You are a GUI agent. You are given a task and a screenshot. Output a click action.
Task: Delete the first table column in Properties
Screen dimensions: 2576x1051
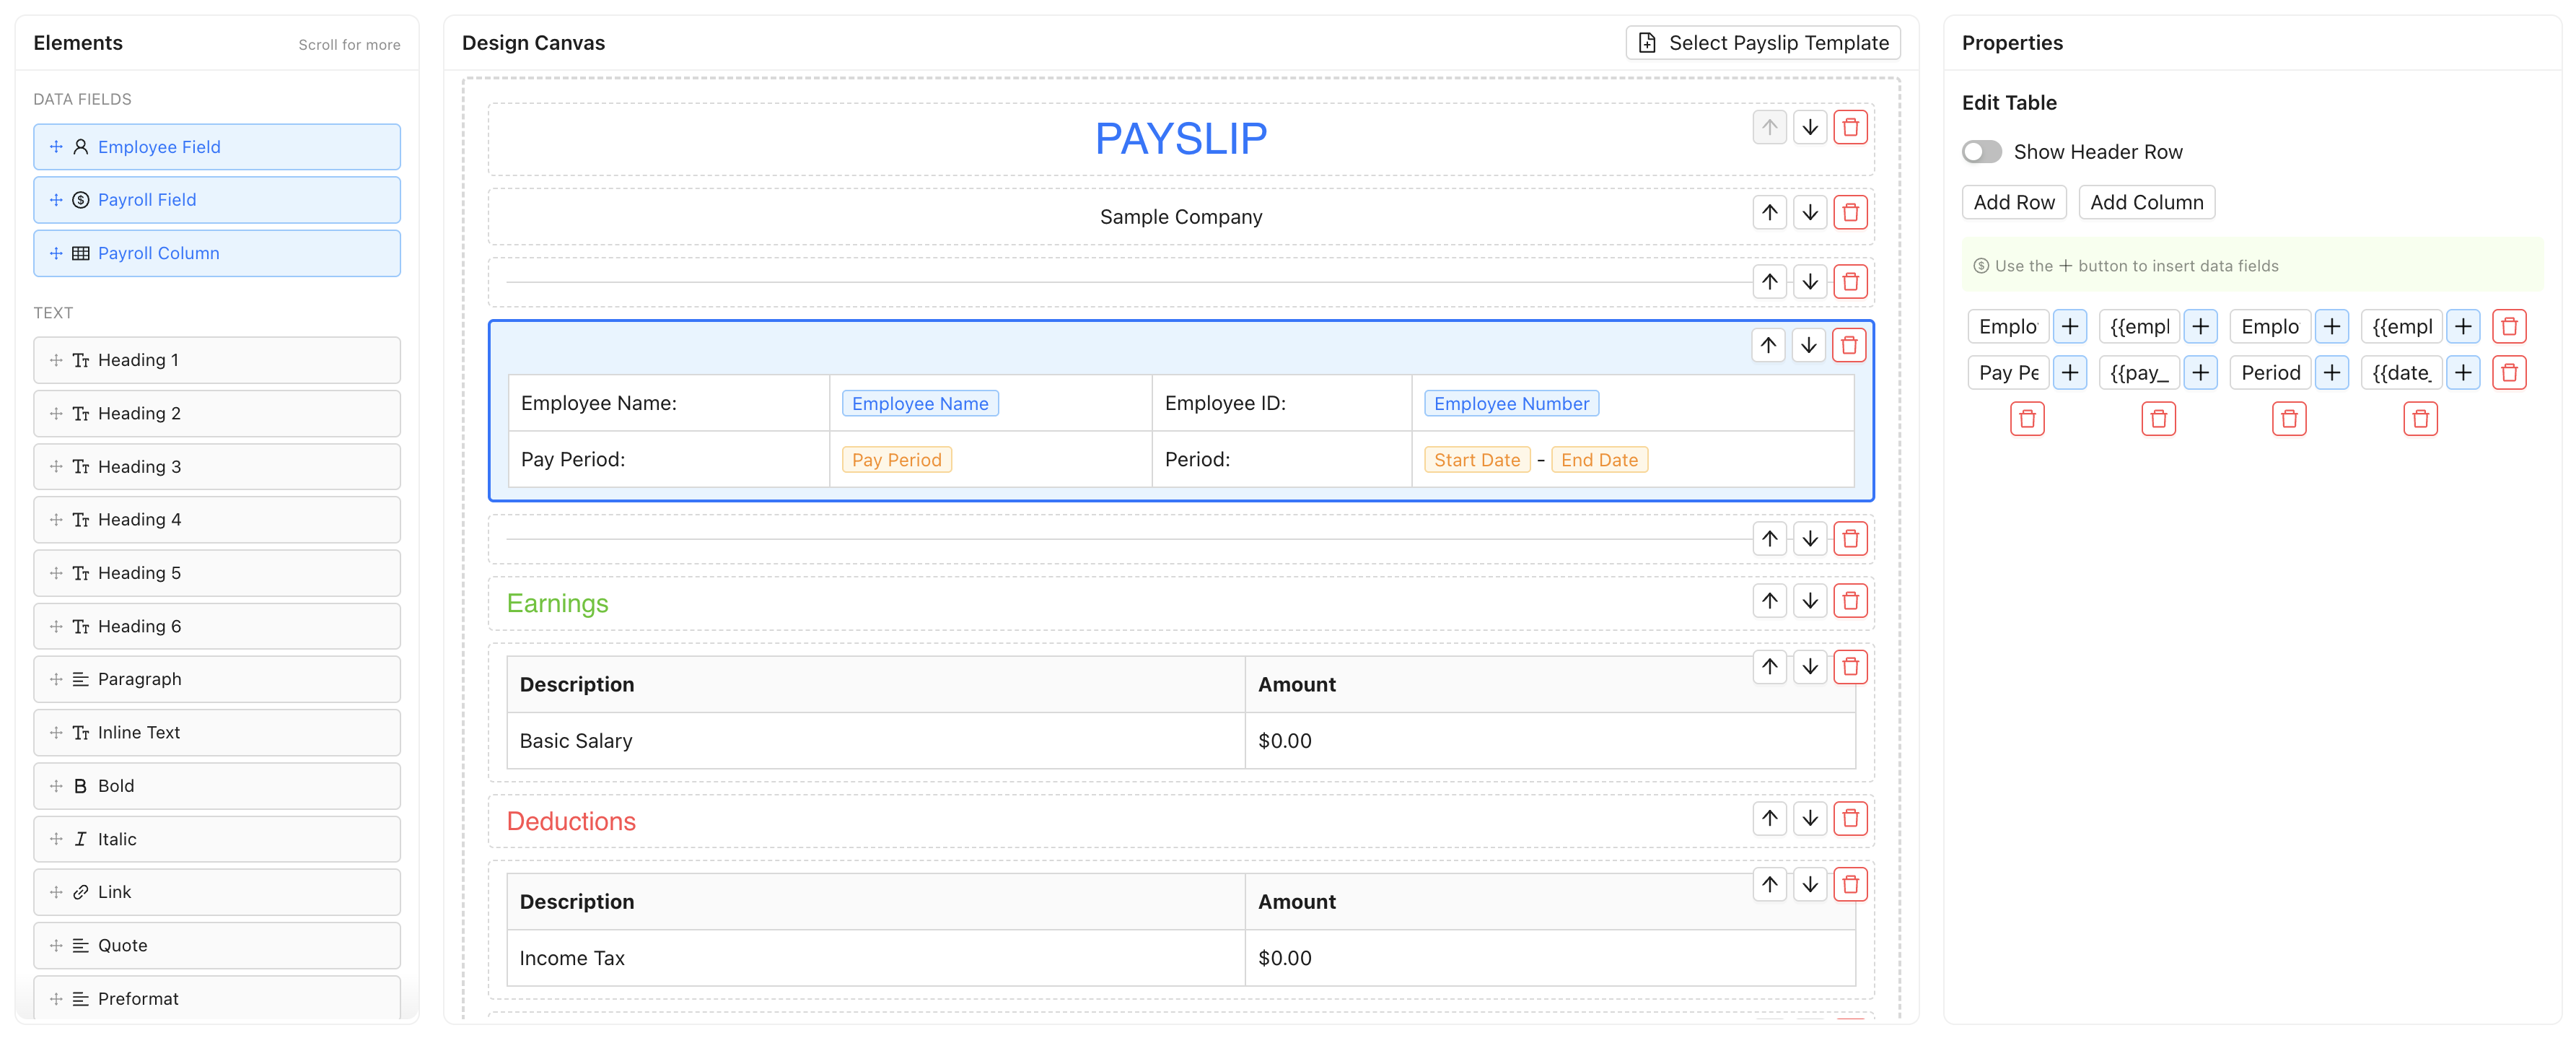point(2028,418)
